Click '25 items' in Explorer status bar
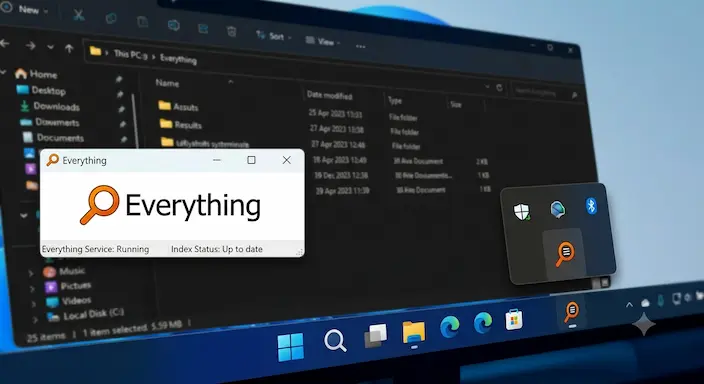The image size is (704, 384). [45, 337]
